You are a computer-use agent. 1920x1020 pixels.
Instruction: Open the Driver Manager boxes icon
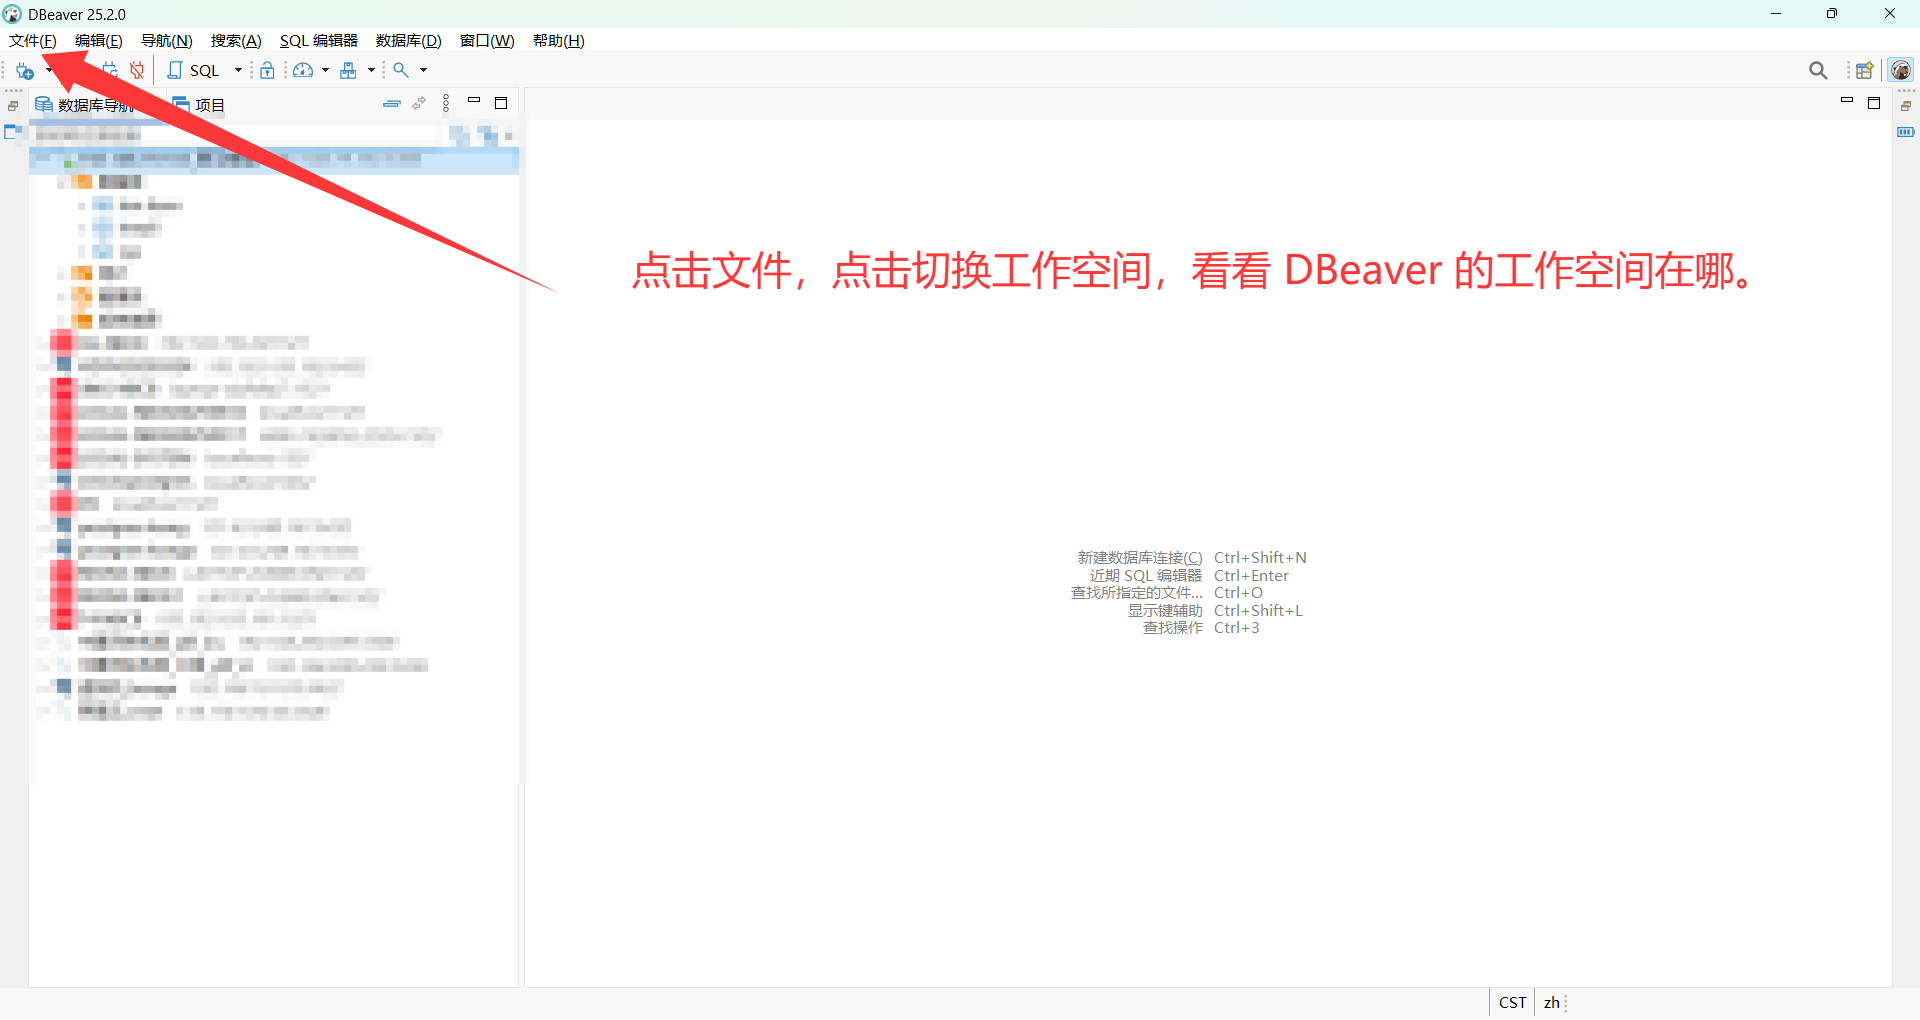[x=349, y=70]
